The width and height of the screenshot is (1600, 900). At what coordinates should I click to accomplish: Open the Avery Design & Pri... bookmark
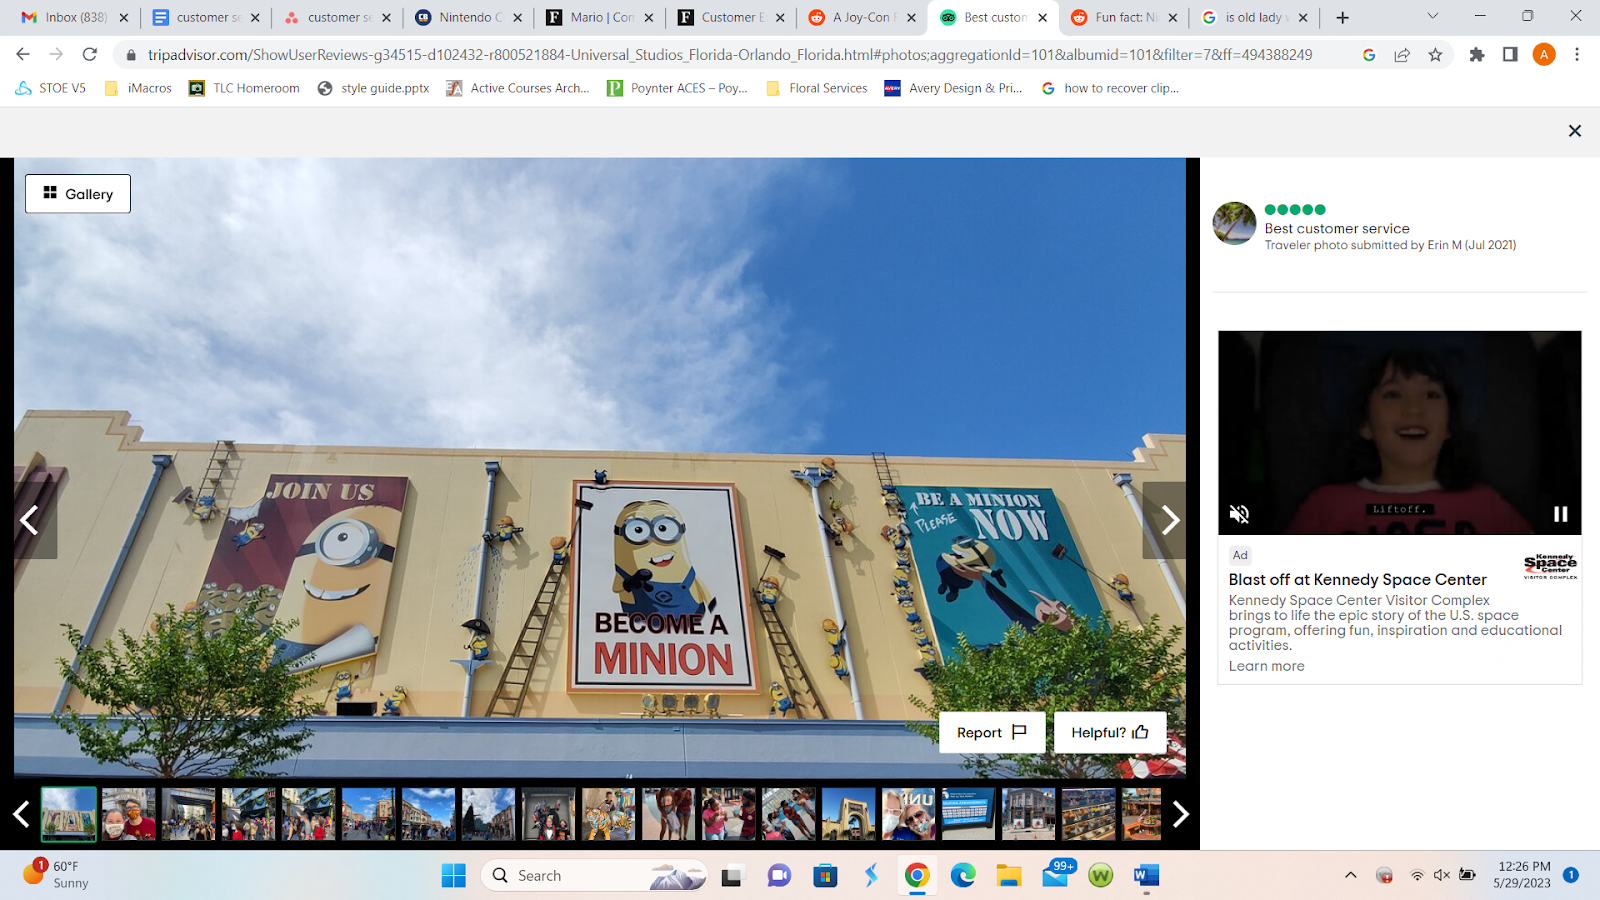[x=953, y=88]
